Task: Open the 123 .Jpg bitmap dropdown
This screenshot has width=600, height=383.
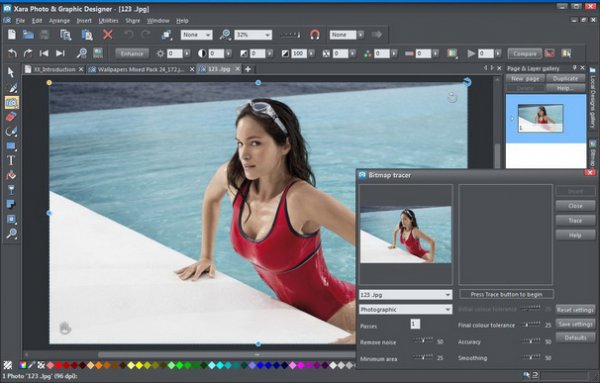Action: 406,295
